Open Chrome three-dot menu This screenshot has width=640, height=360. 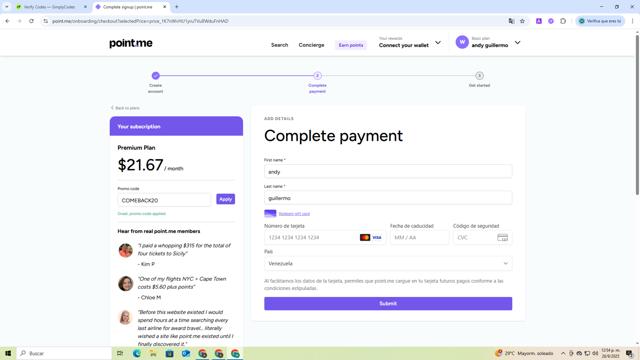point(633,21)
